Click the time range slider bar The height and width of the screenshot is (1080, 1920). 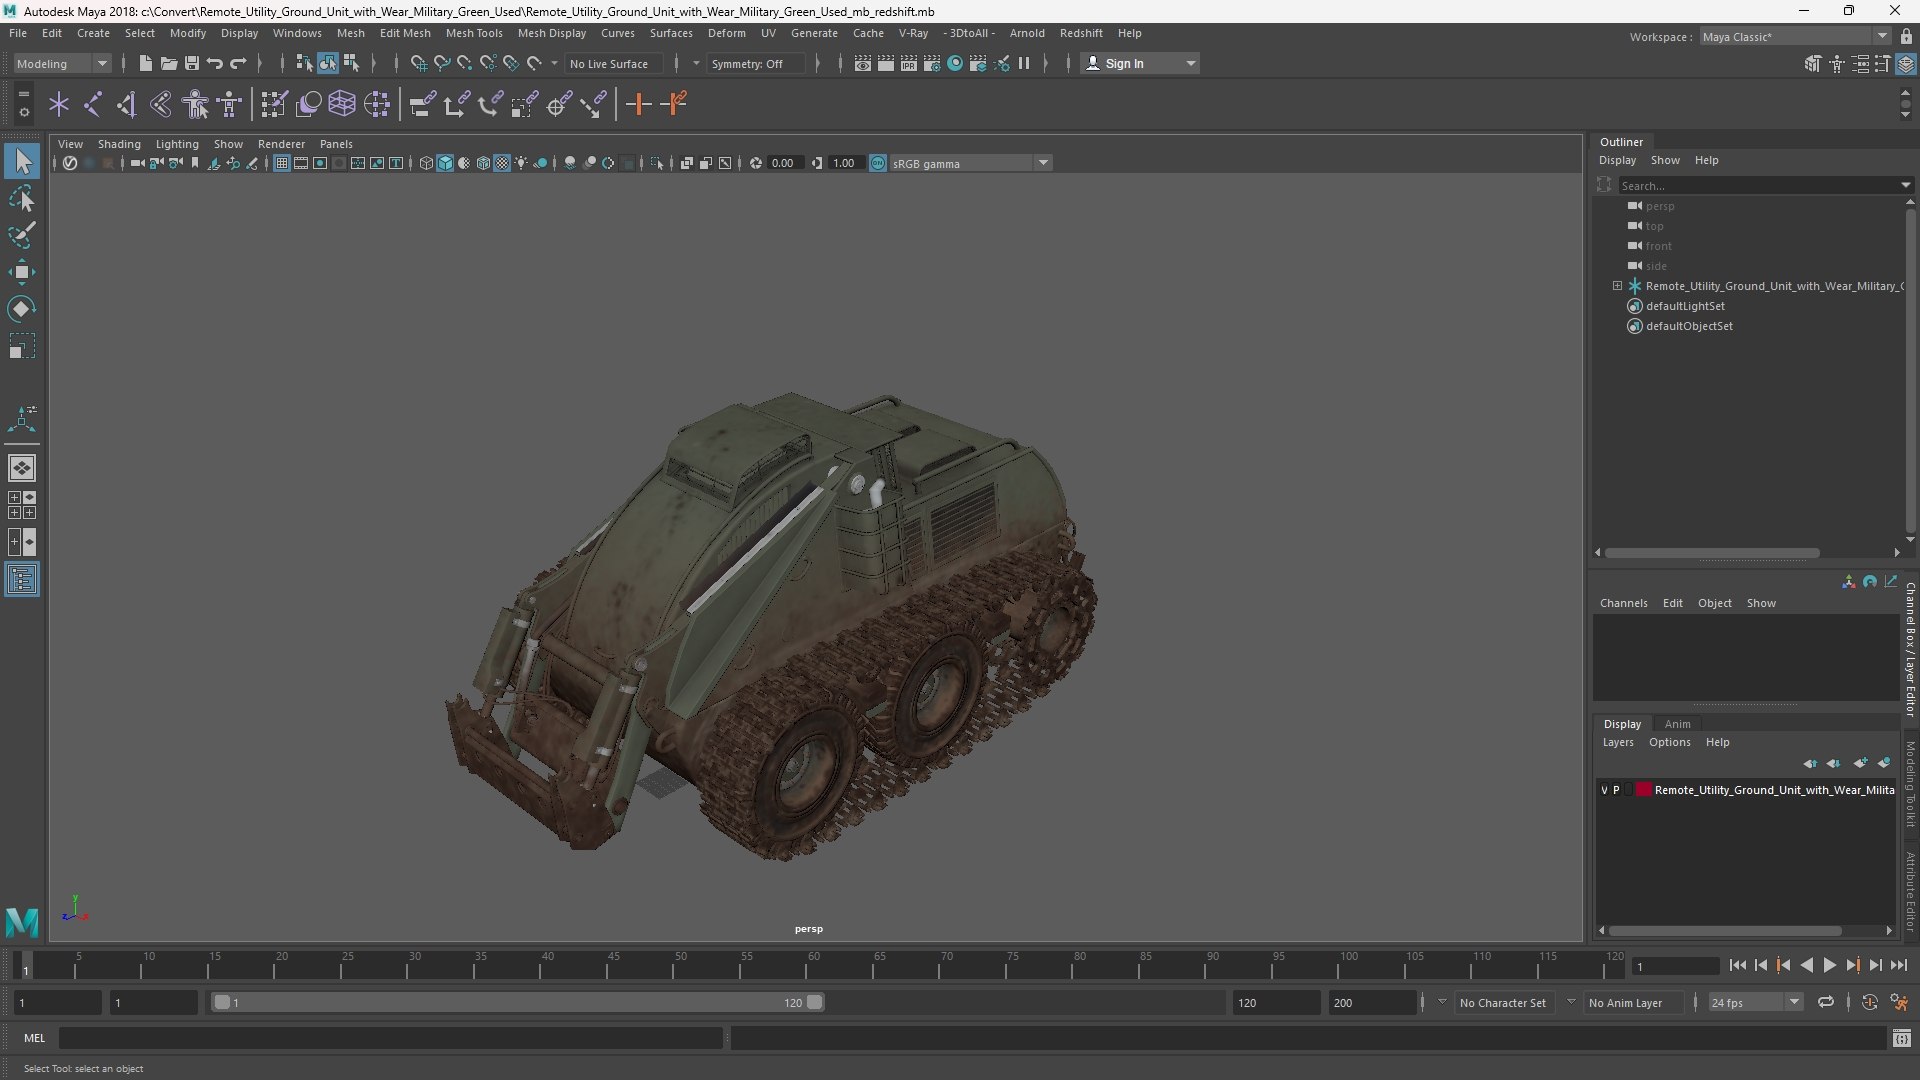coord(518,1002)
